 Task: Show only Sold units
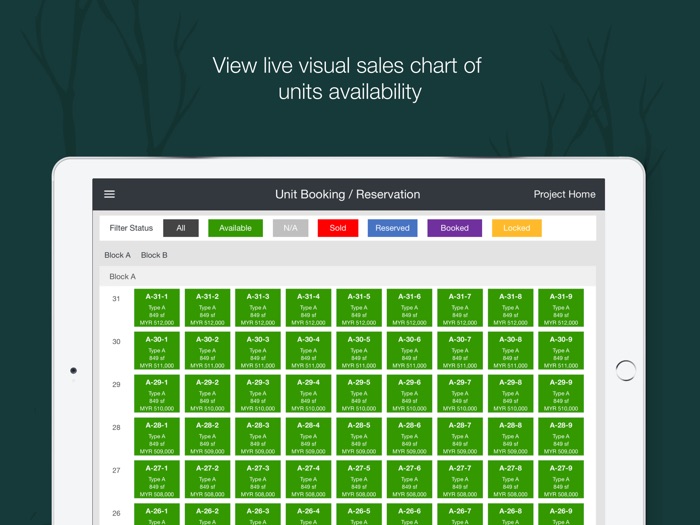338,228
